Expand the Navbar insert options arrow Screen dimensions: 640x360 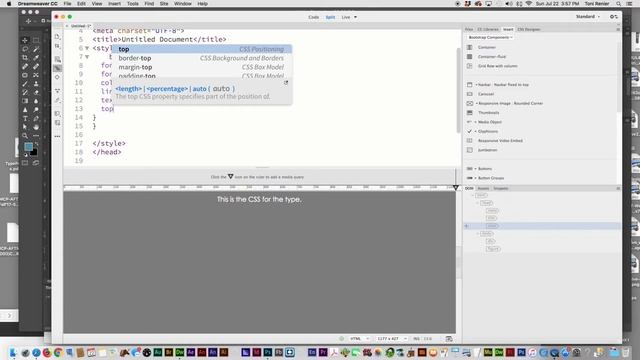coord(476,85)
